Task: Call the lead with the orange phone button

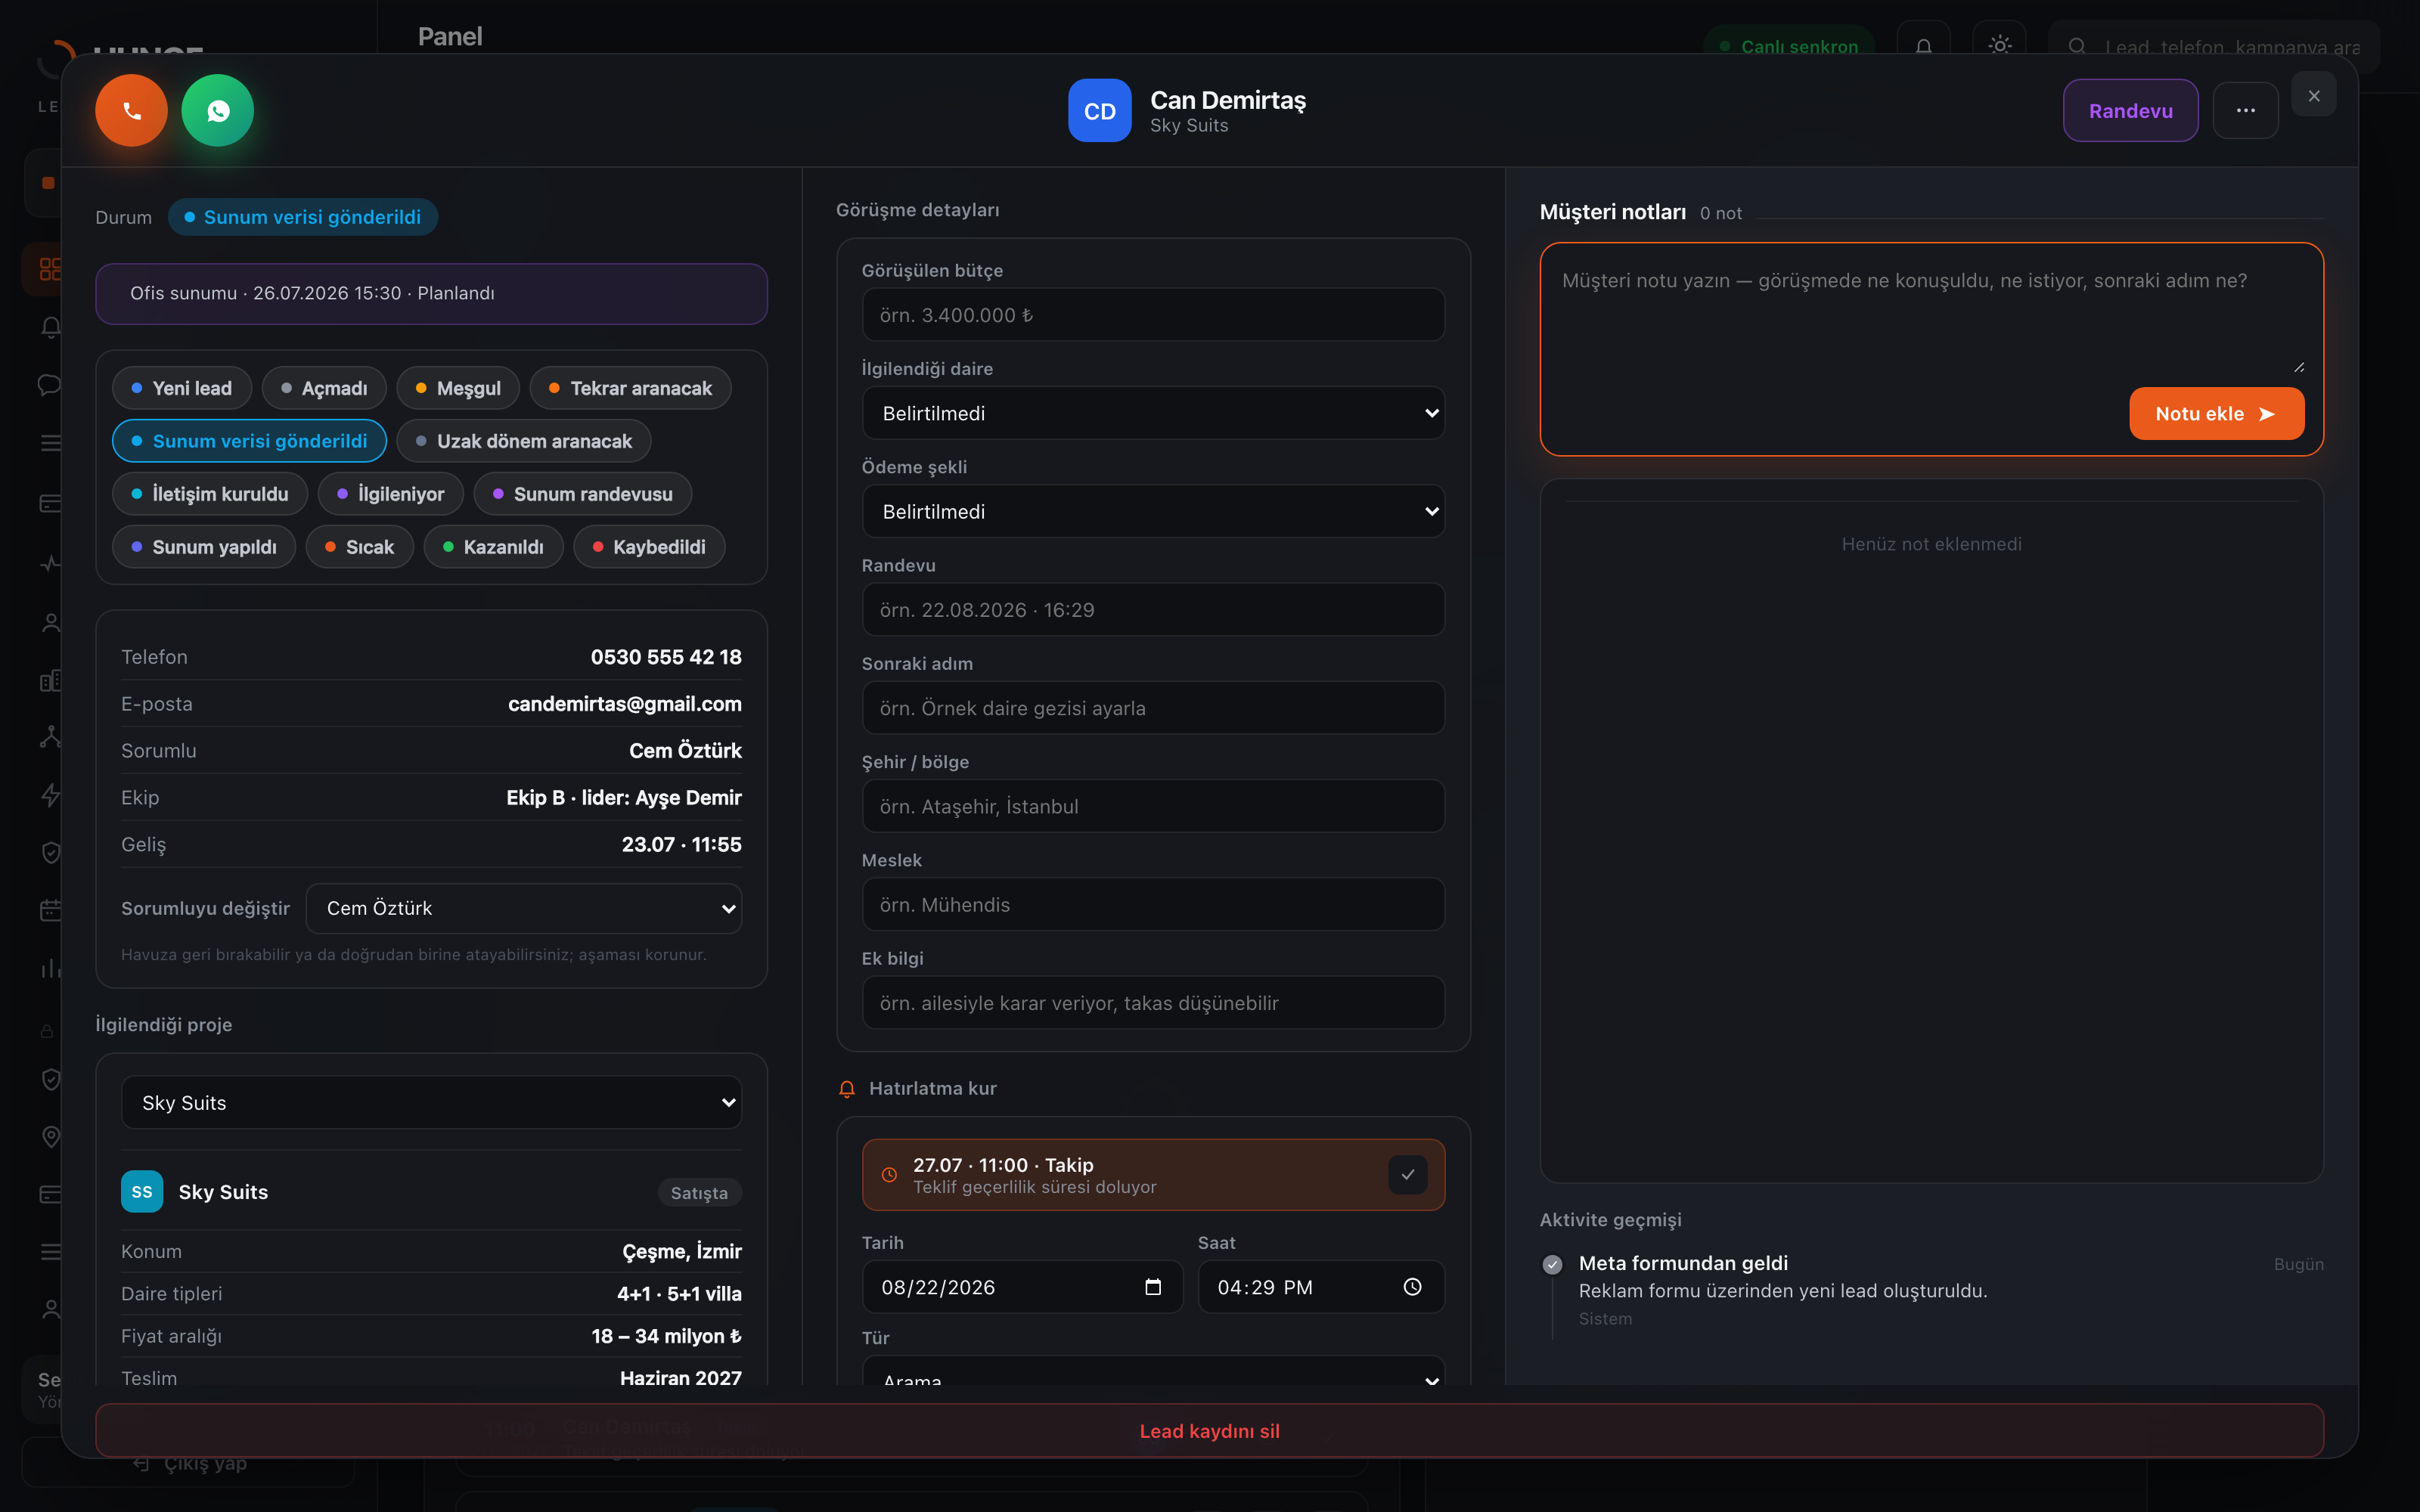Action: [131, 110]
